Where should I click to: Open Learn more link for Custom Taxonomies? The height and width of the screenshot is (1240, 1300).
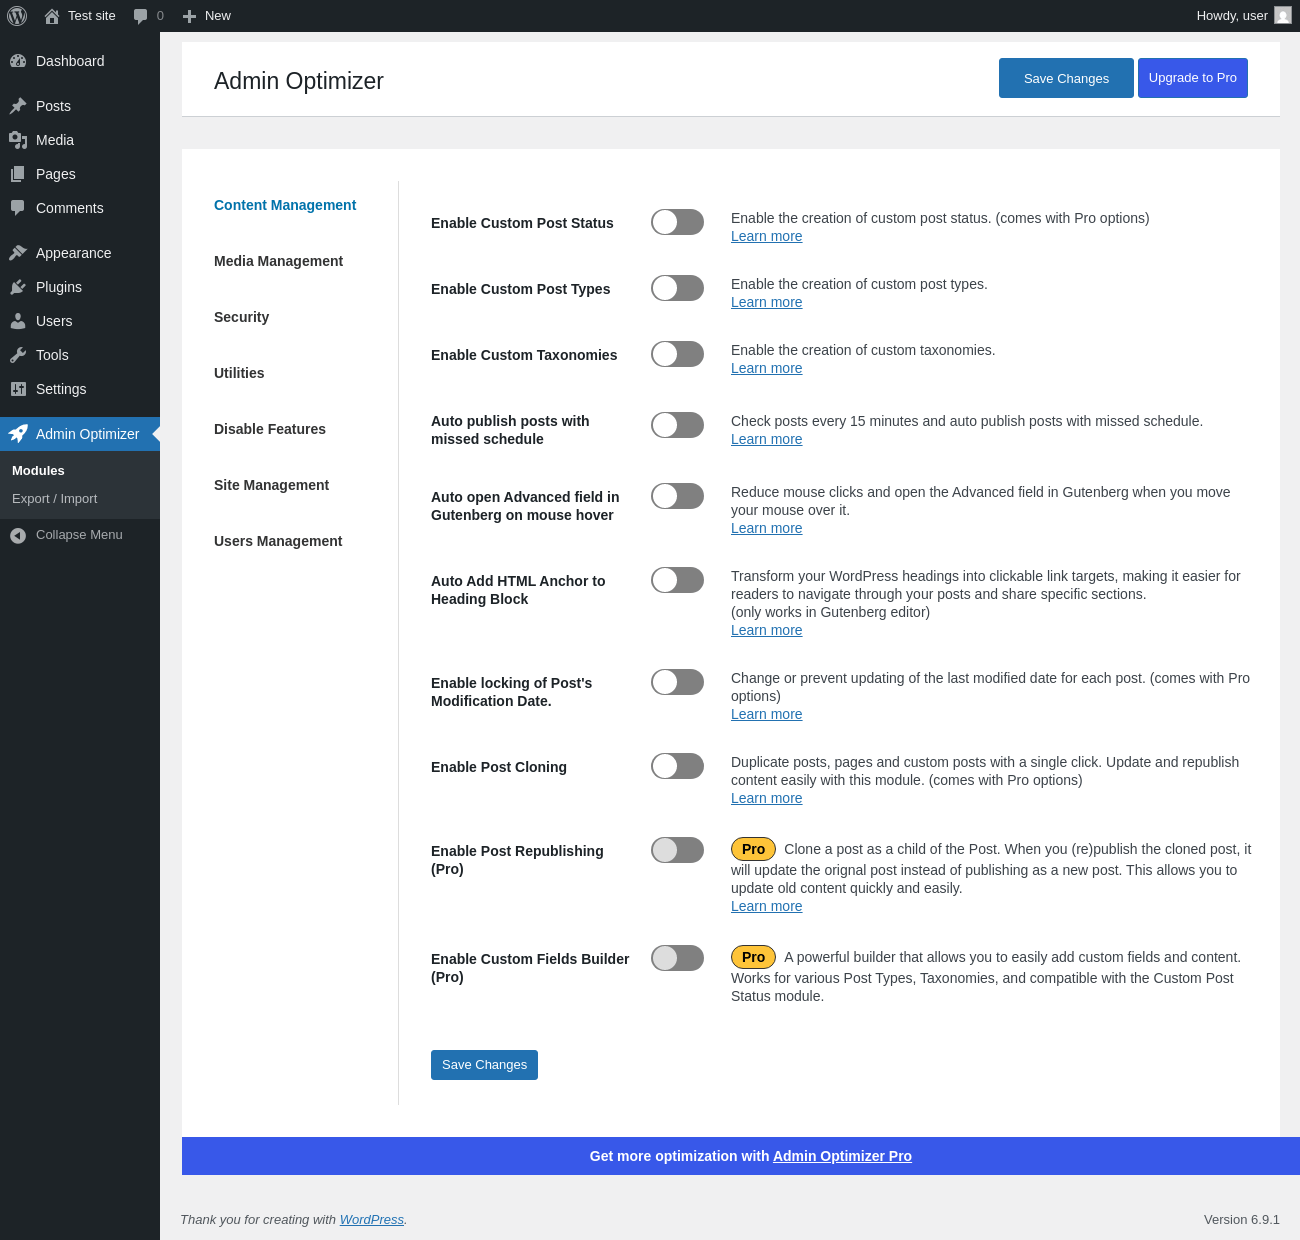[766, 368]
